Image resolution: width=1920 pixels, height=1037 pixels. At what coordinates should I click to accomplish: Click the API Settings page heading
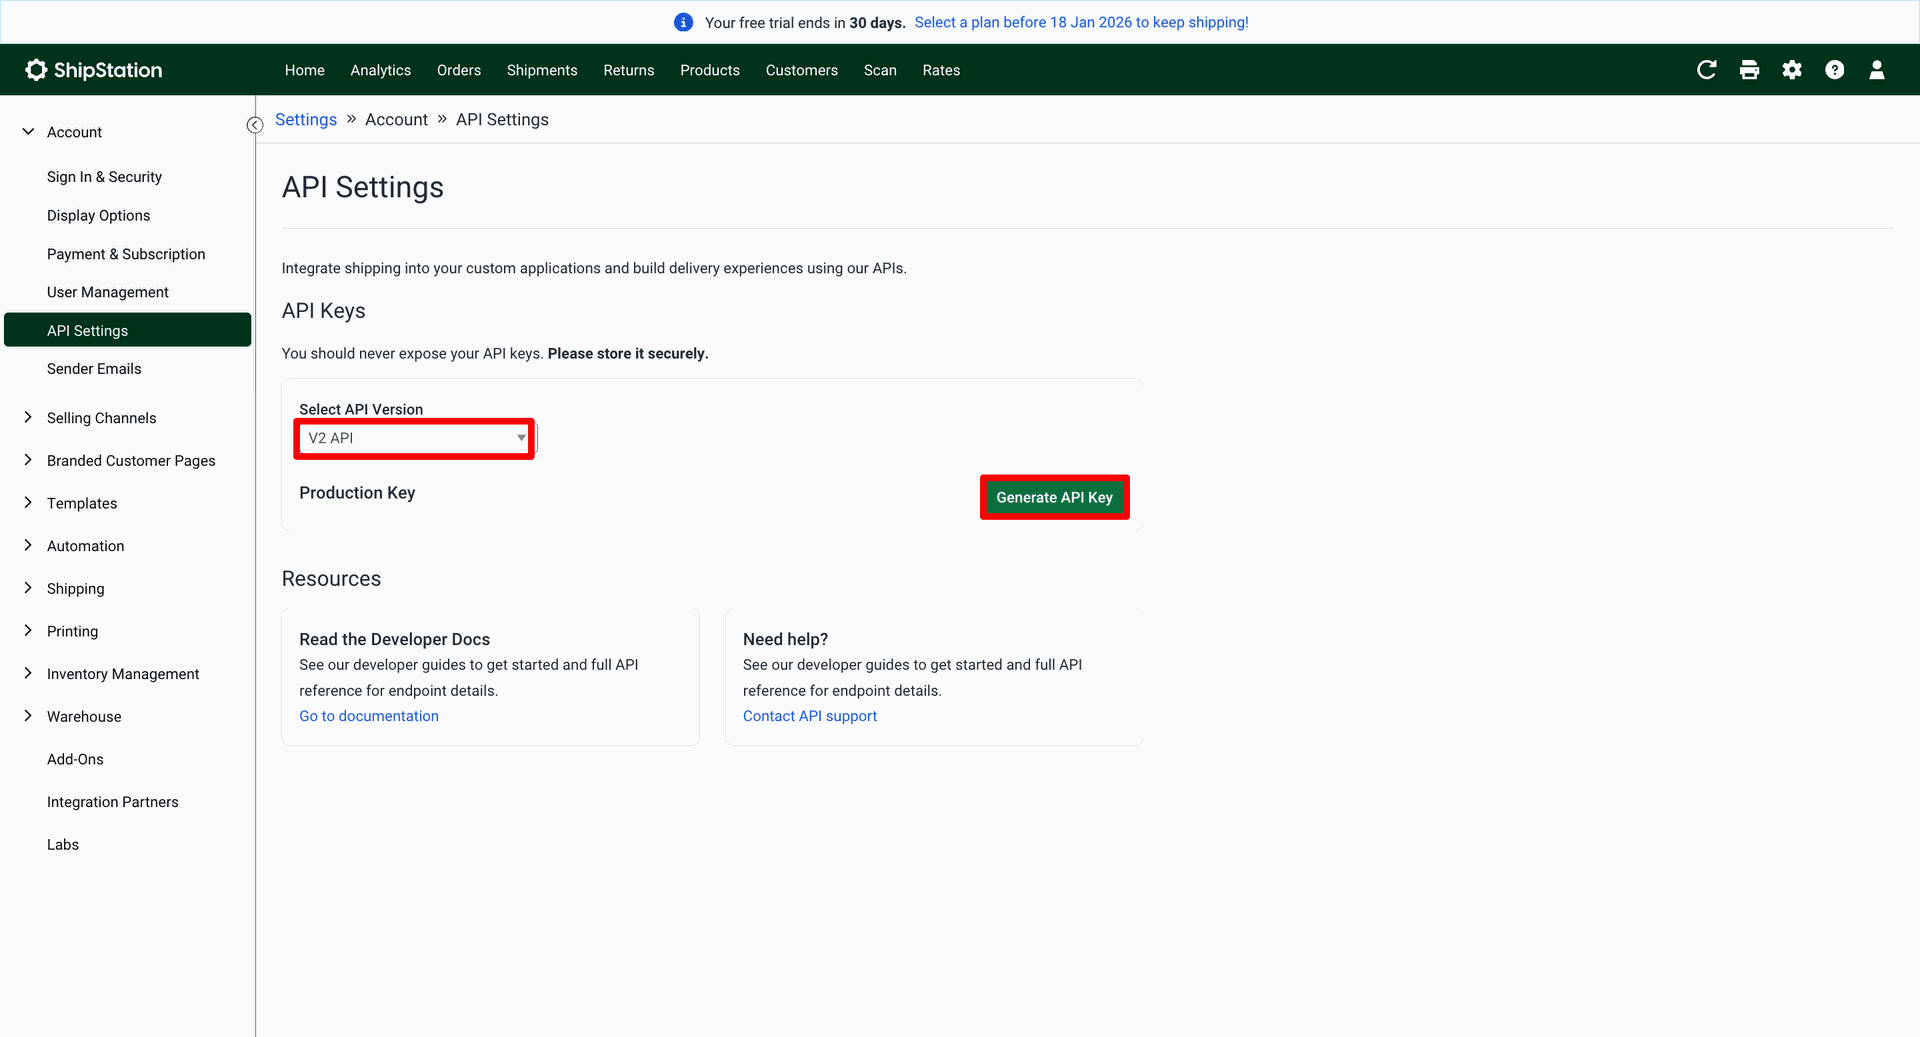tap(363, 187)
